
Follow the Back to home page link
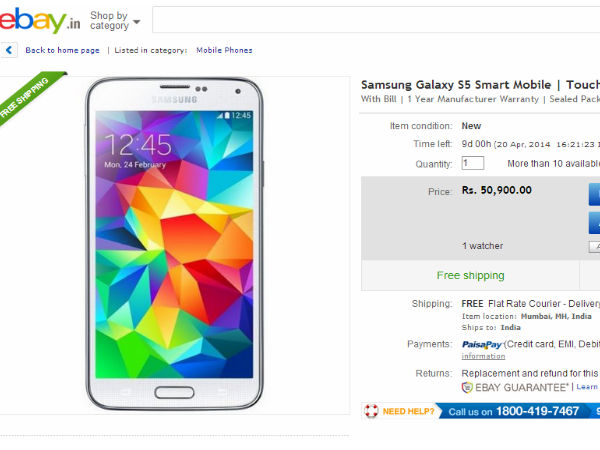(x=62, y=50)
